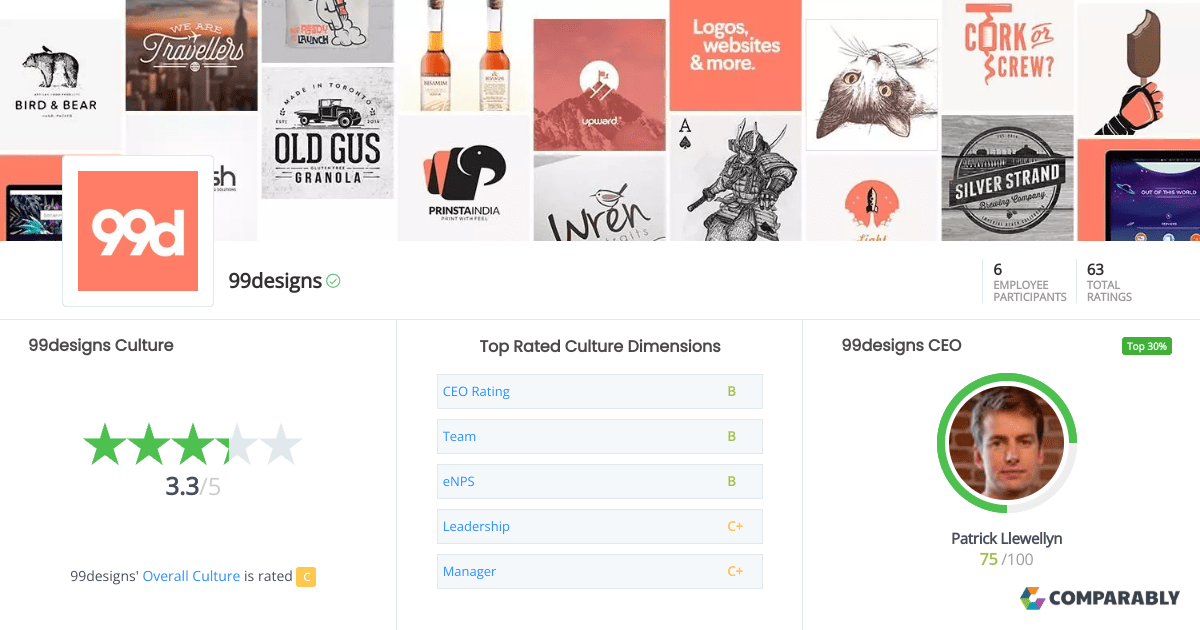The height and width of the screenshot is (630, 1200).
Task: Click the 3.3 star rating bar
Action: coord(192,444)
